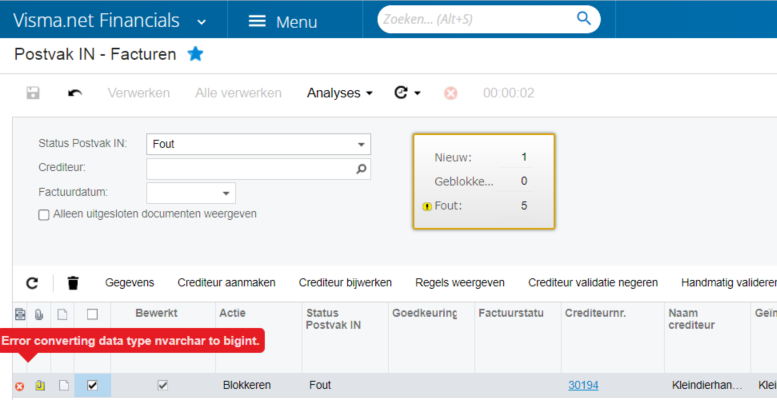Screen dimensions: 777x400
Task: Click the save disk icon
Action: pos(33,93)
